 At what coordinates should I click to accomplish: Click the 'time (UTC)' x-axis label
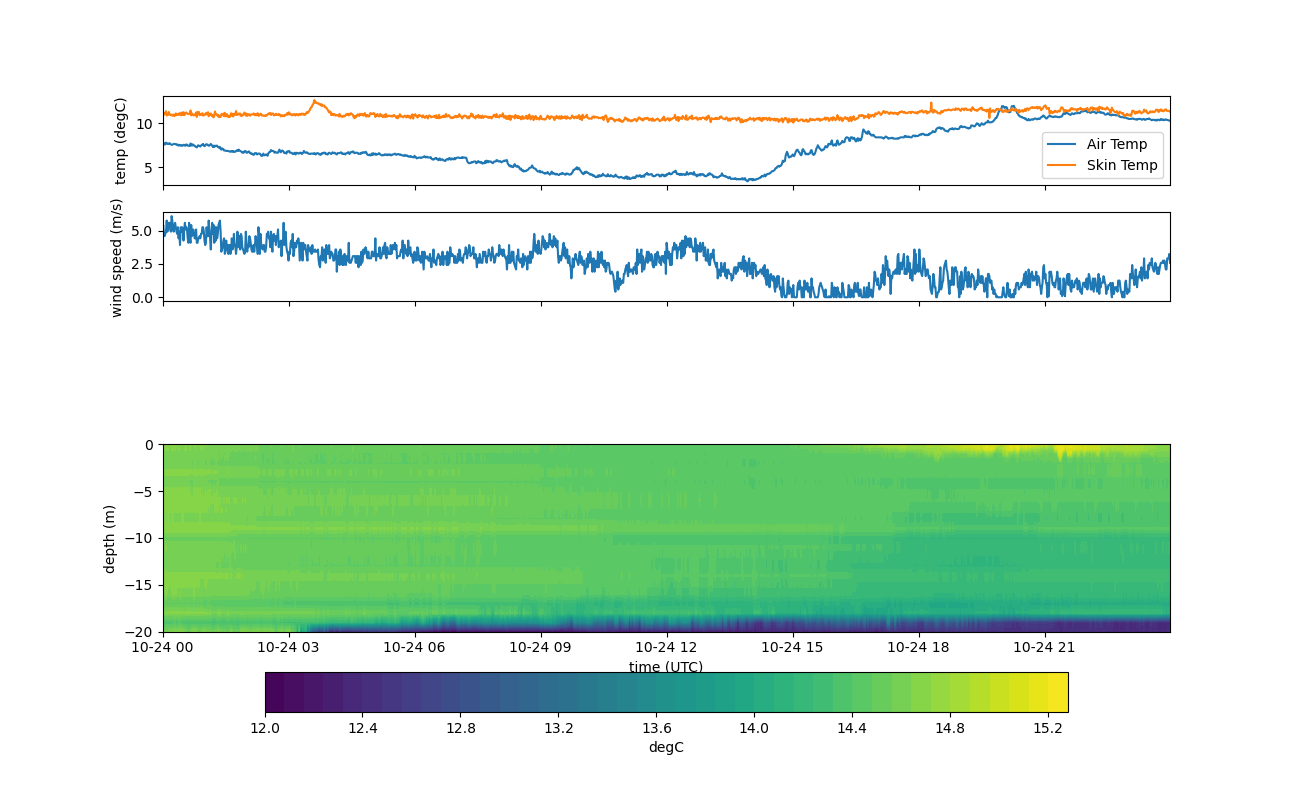click(666, 667)
